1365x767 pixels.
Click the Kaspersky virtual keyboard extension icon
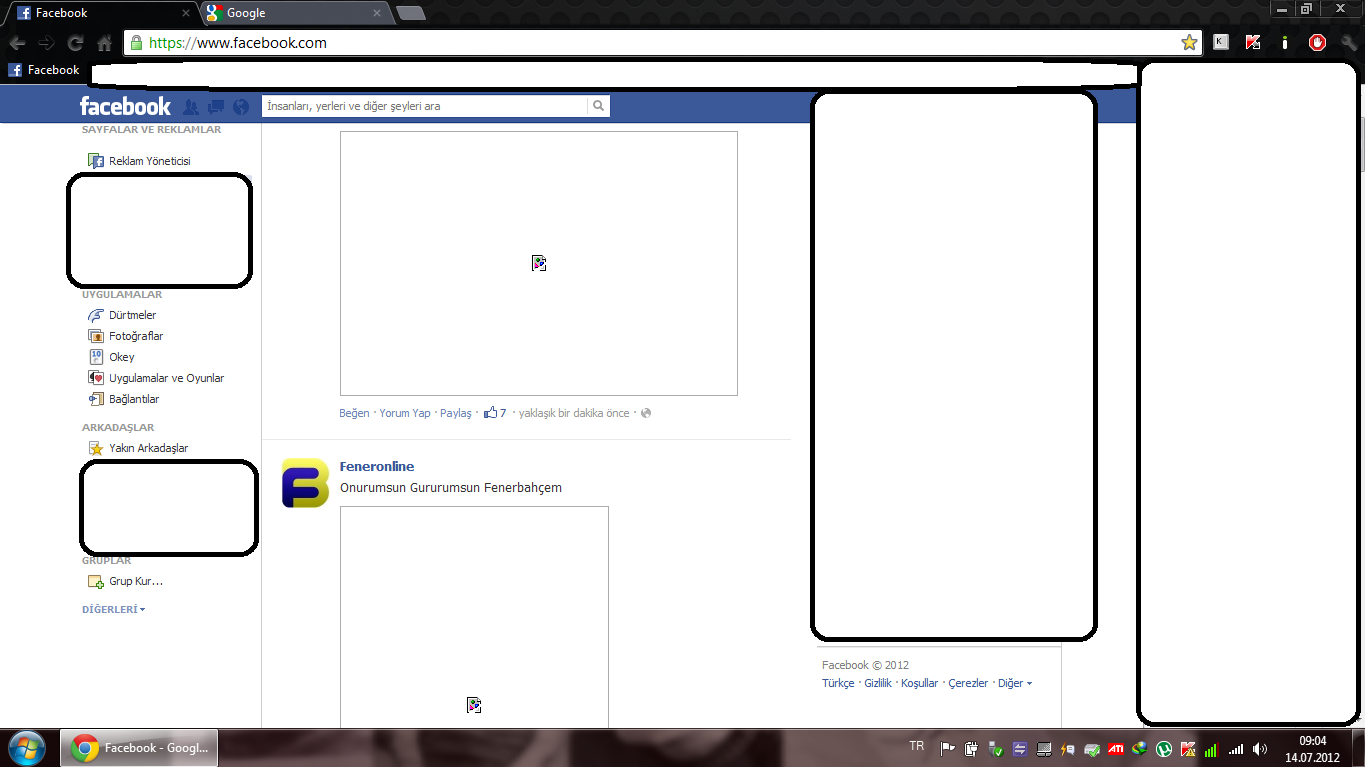click(x=1221, y=42)
